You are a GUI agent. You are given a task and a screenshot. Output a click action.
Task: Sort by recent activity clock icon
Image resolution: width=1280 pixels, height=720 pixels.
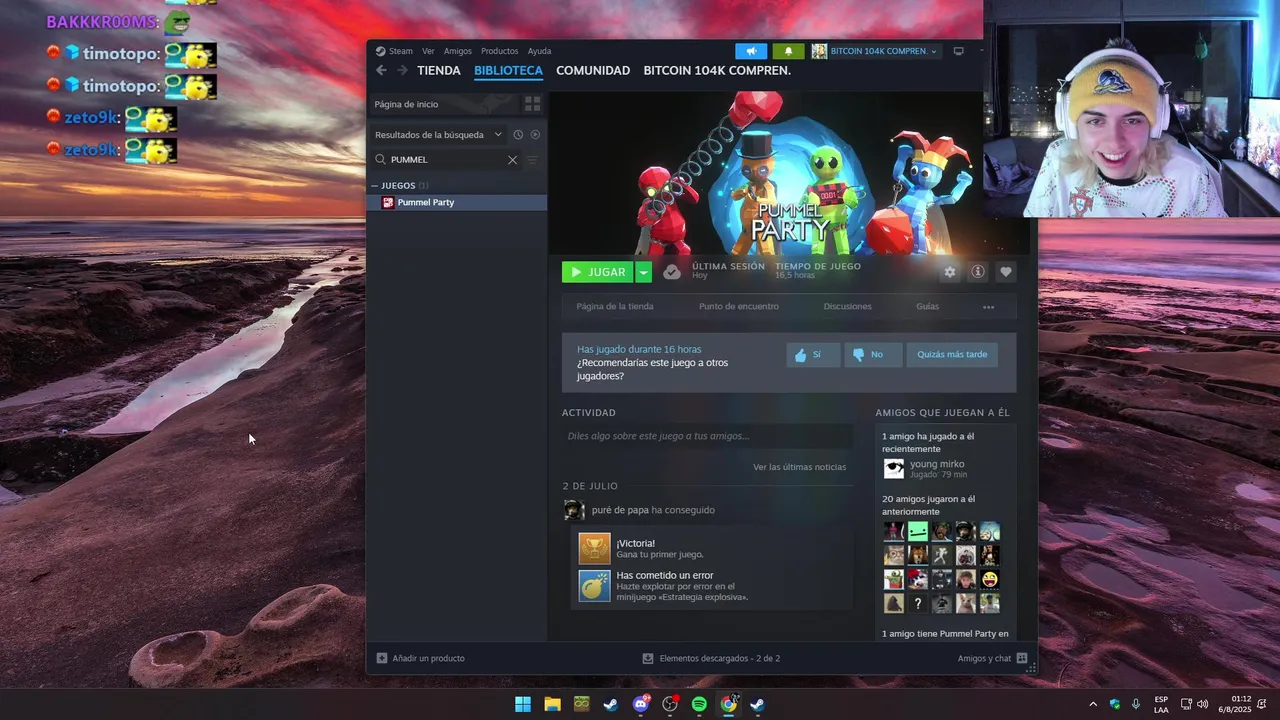coord(518,134)
